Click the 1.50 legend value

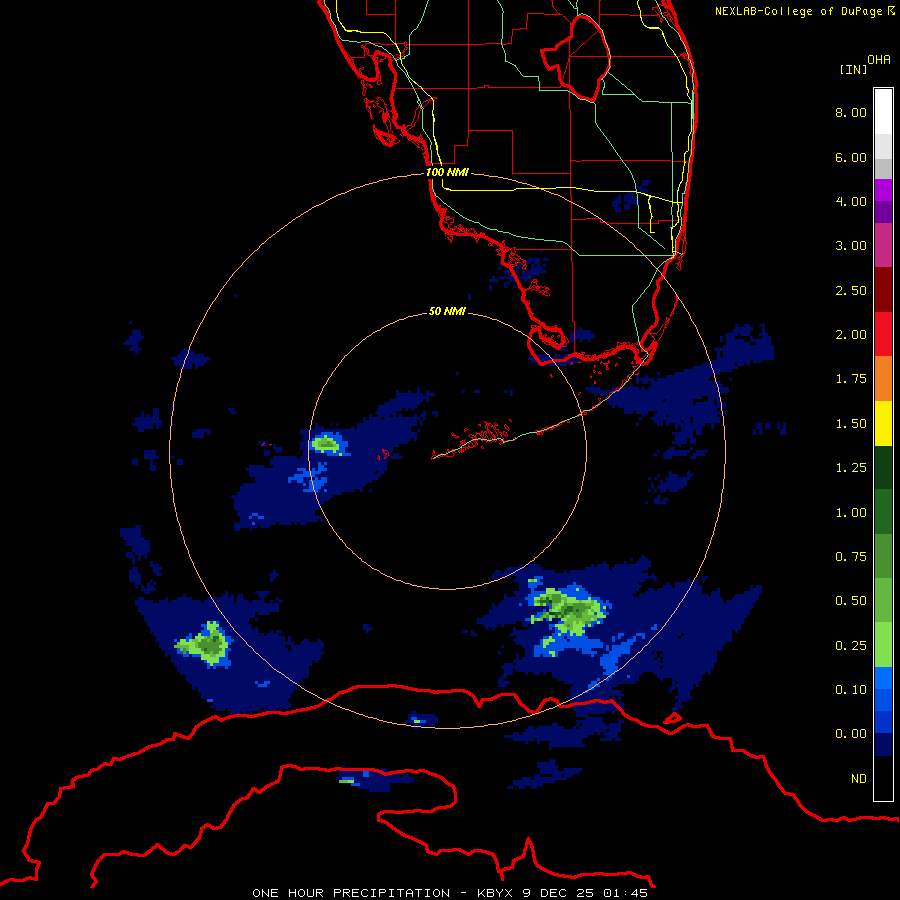(x=851, y=424)
